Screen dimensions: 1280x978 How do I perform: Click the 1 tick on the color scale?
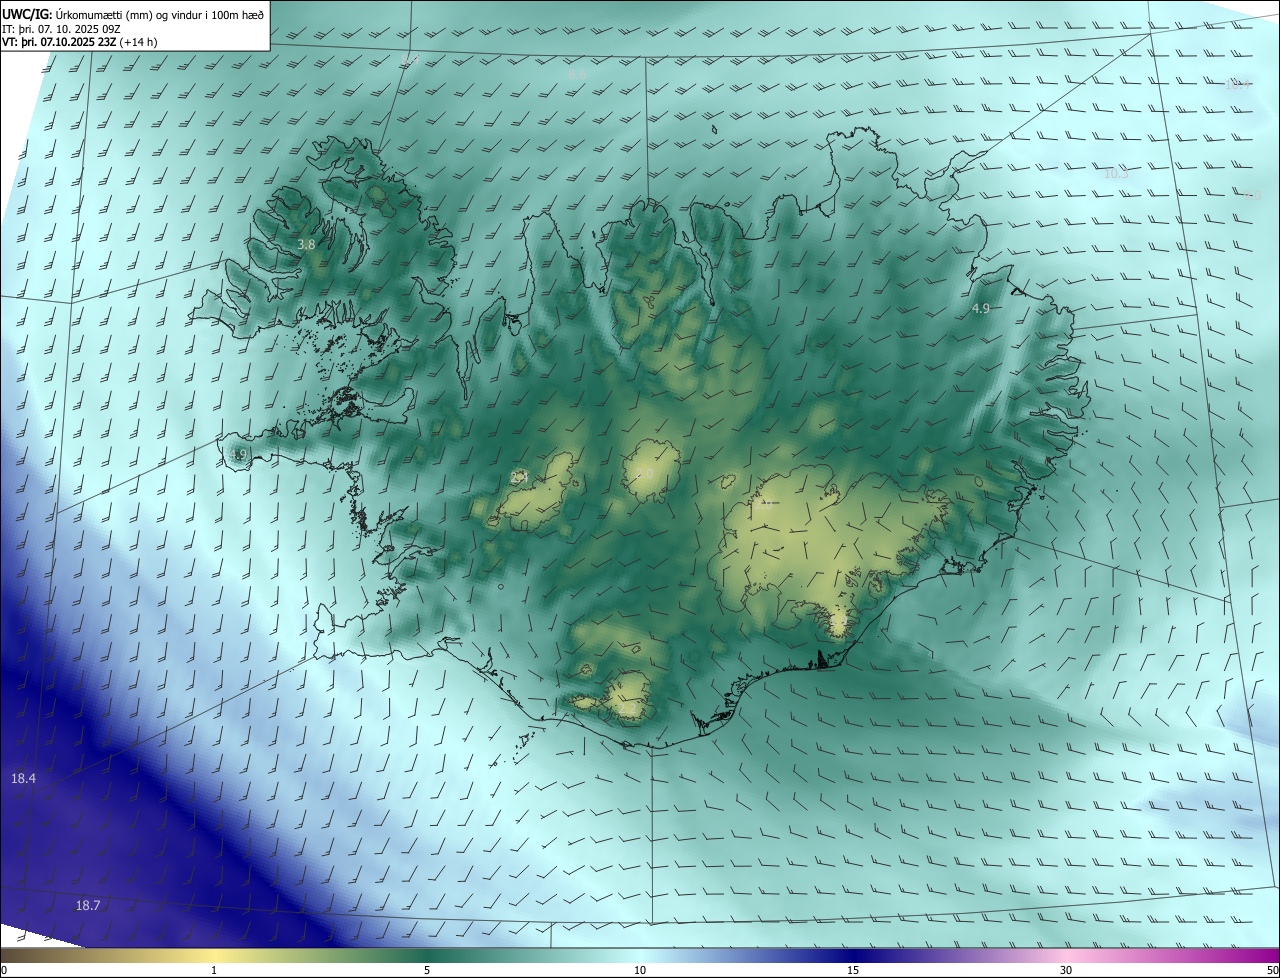(214, 970)
